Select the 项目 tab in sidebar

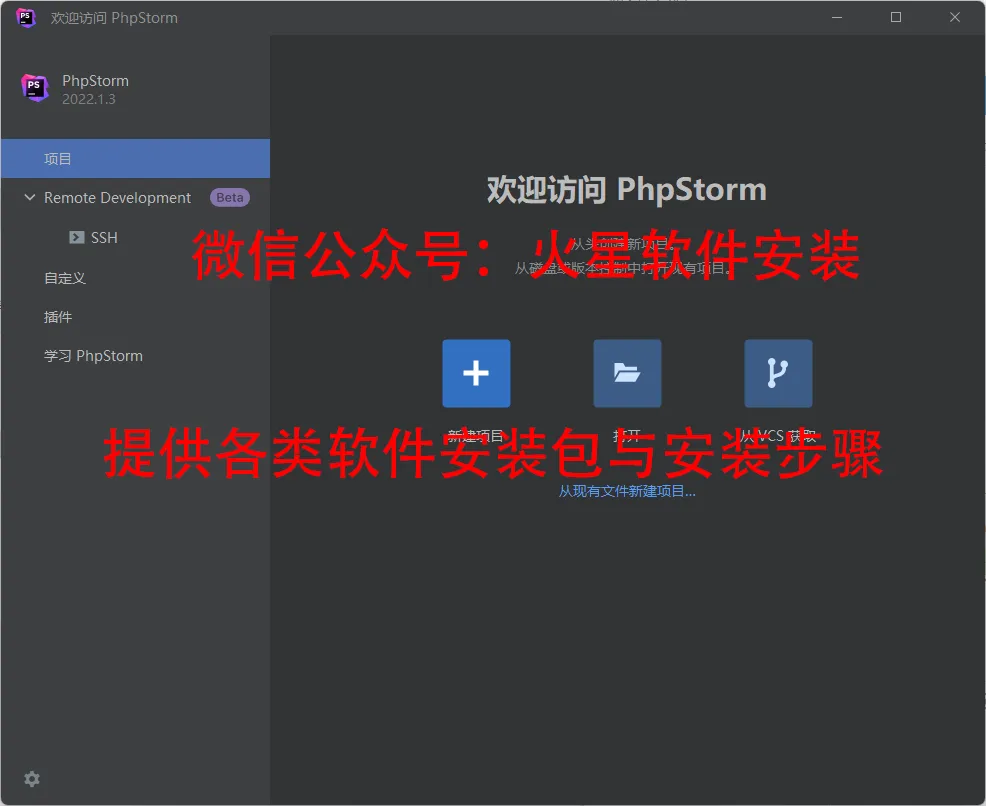click(135, 158)
